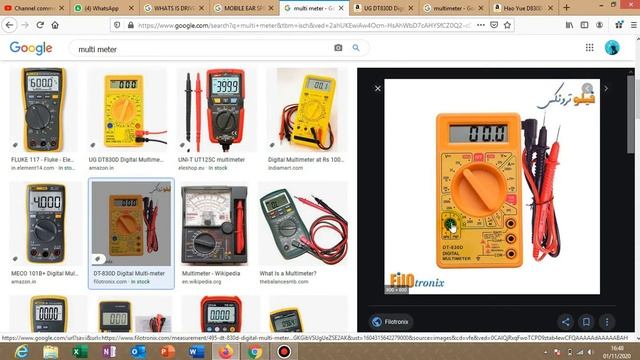Open Excel from the taskbar
The image size is (640, 360).
coord(80,351)
